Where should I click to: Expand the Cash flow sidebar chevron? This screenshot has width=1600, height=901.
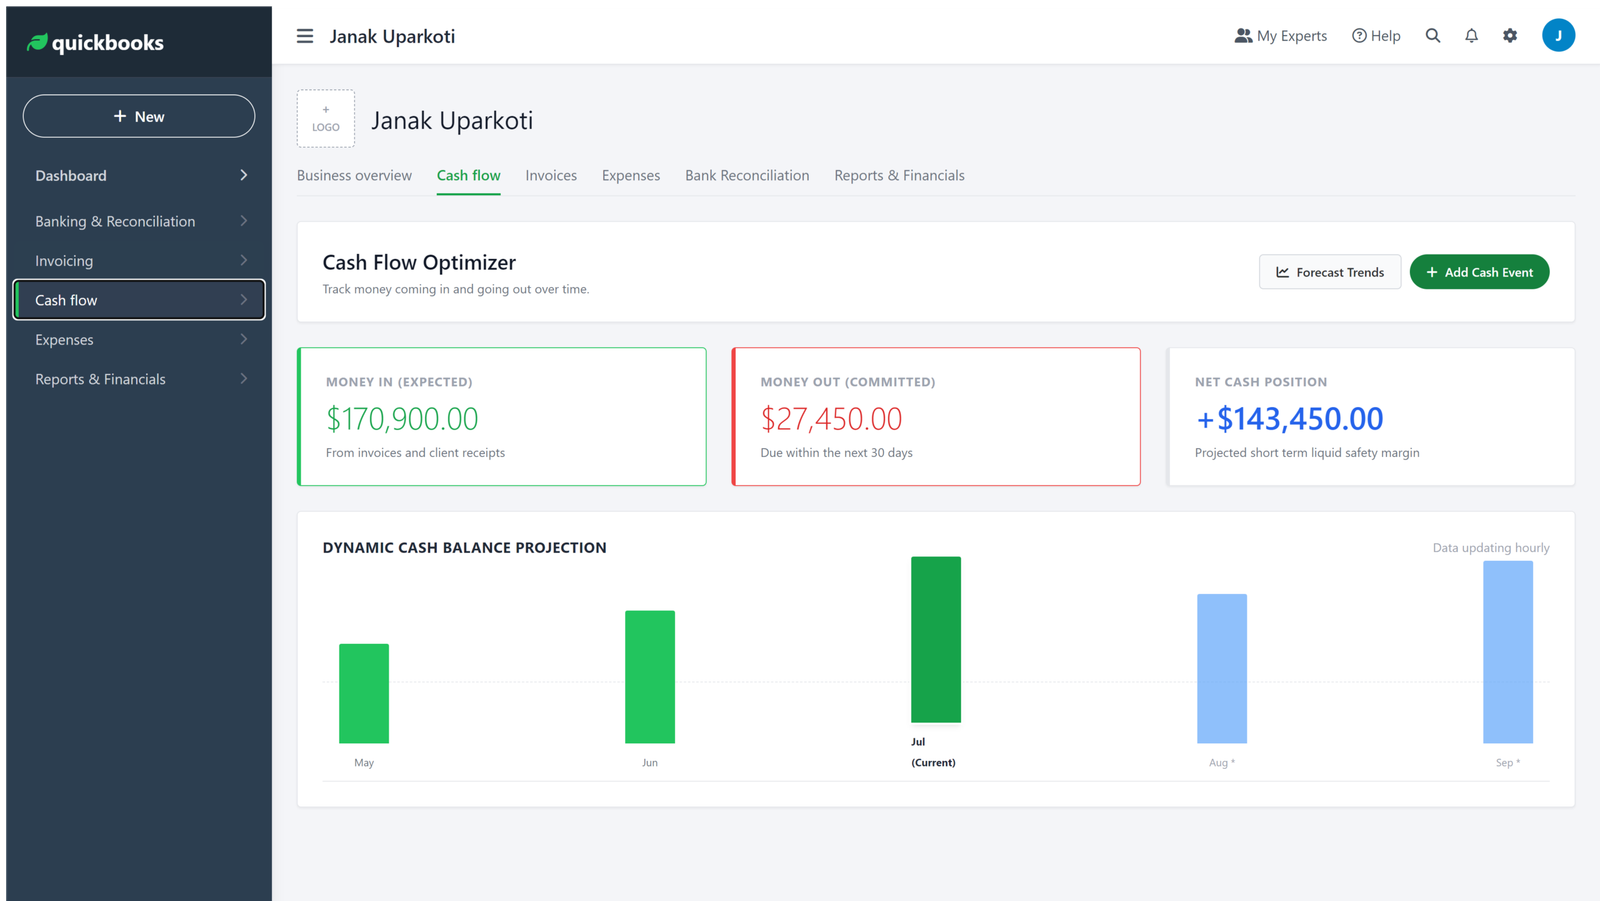(x=243, y=300)
